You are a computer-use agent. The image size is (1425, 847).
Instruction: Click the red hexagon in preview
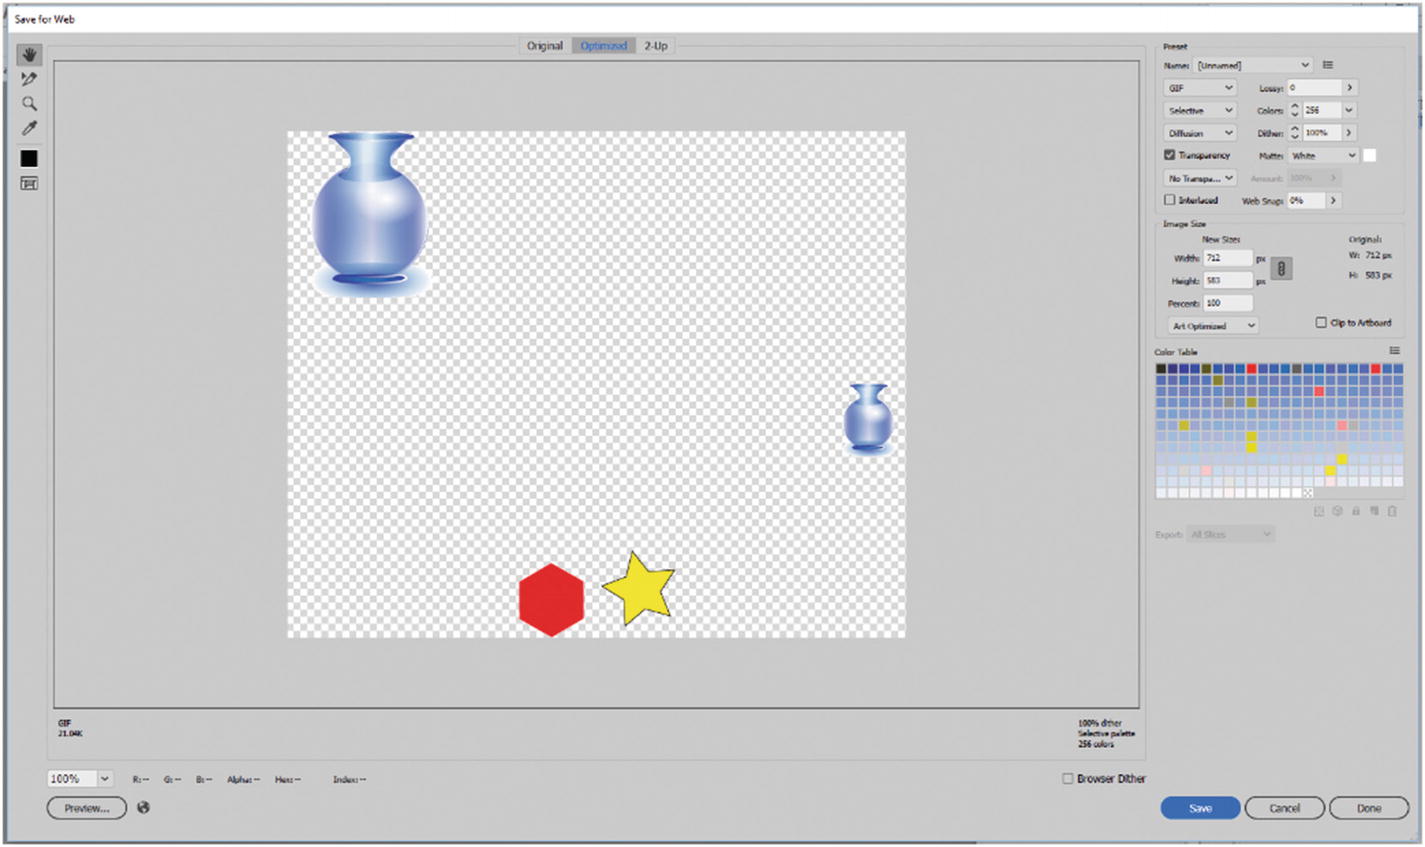[551, 599]
